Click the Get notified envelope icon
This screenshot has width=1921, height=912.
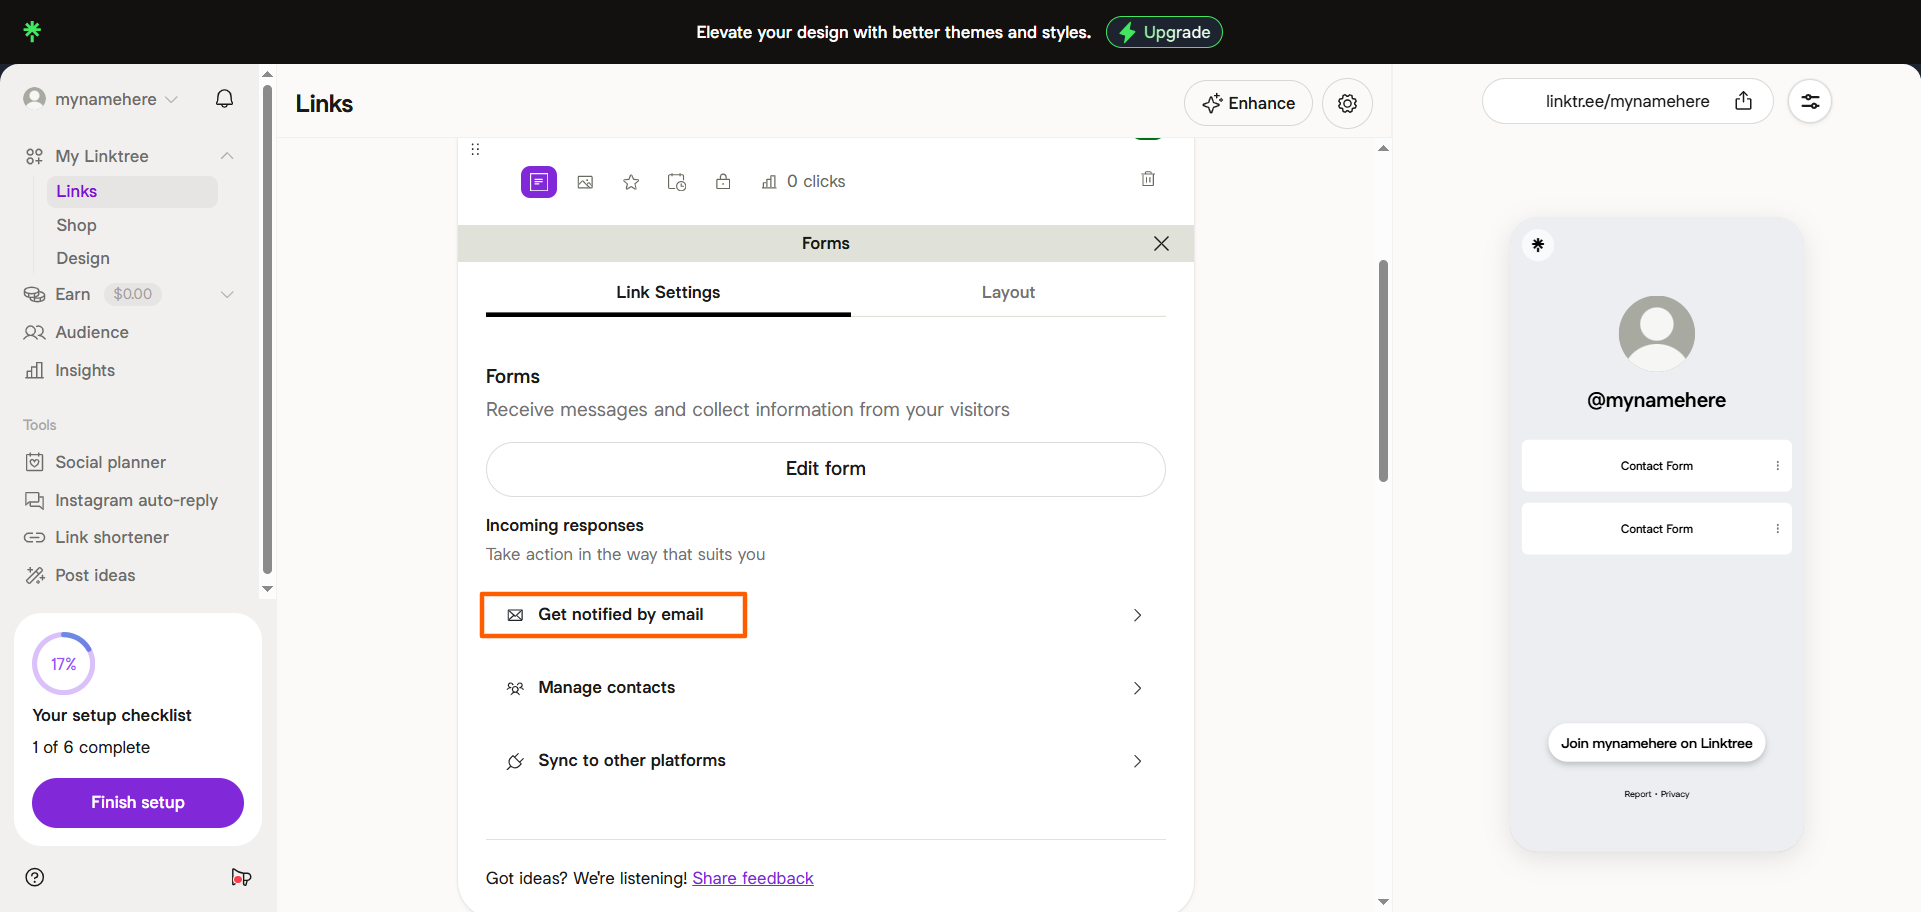[x=515, y=615]
